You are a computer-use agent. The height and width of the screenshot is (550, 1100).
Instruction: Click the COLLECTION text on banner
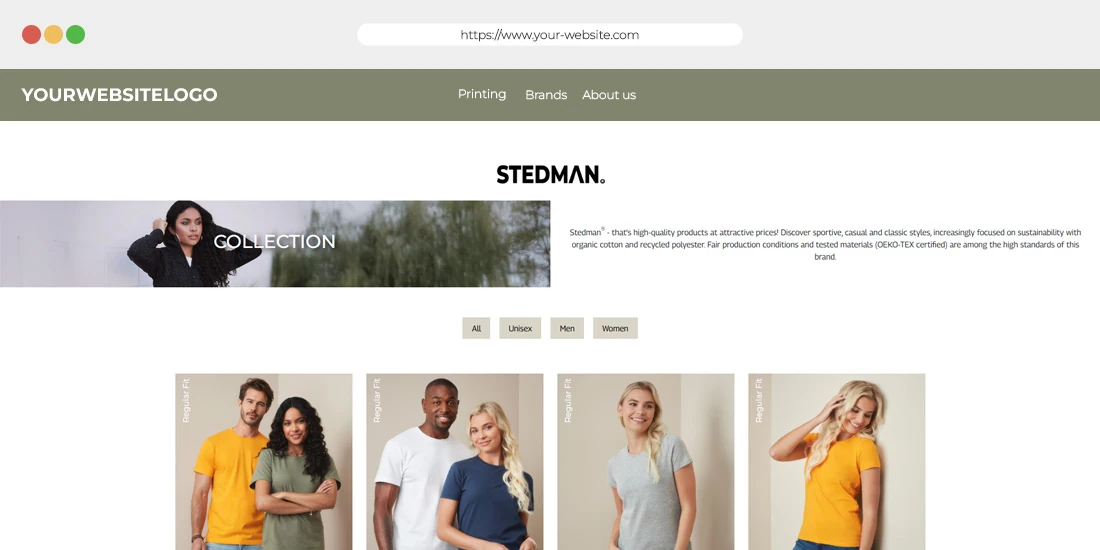click(x=274, y=242)
